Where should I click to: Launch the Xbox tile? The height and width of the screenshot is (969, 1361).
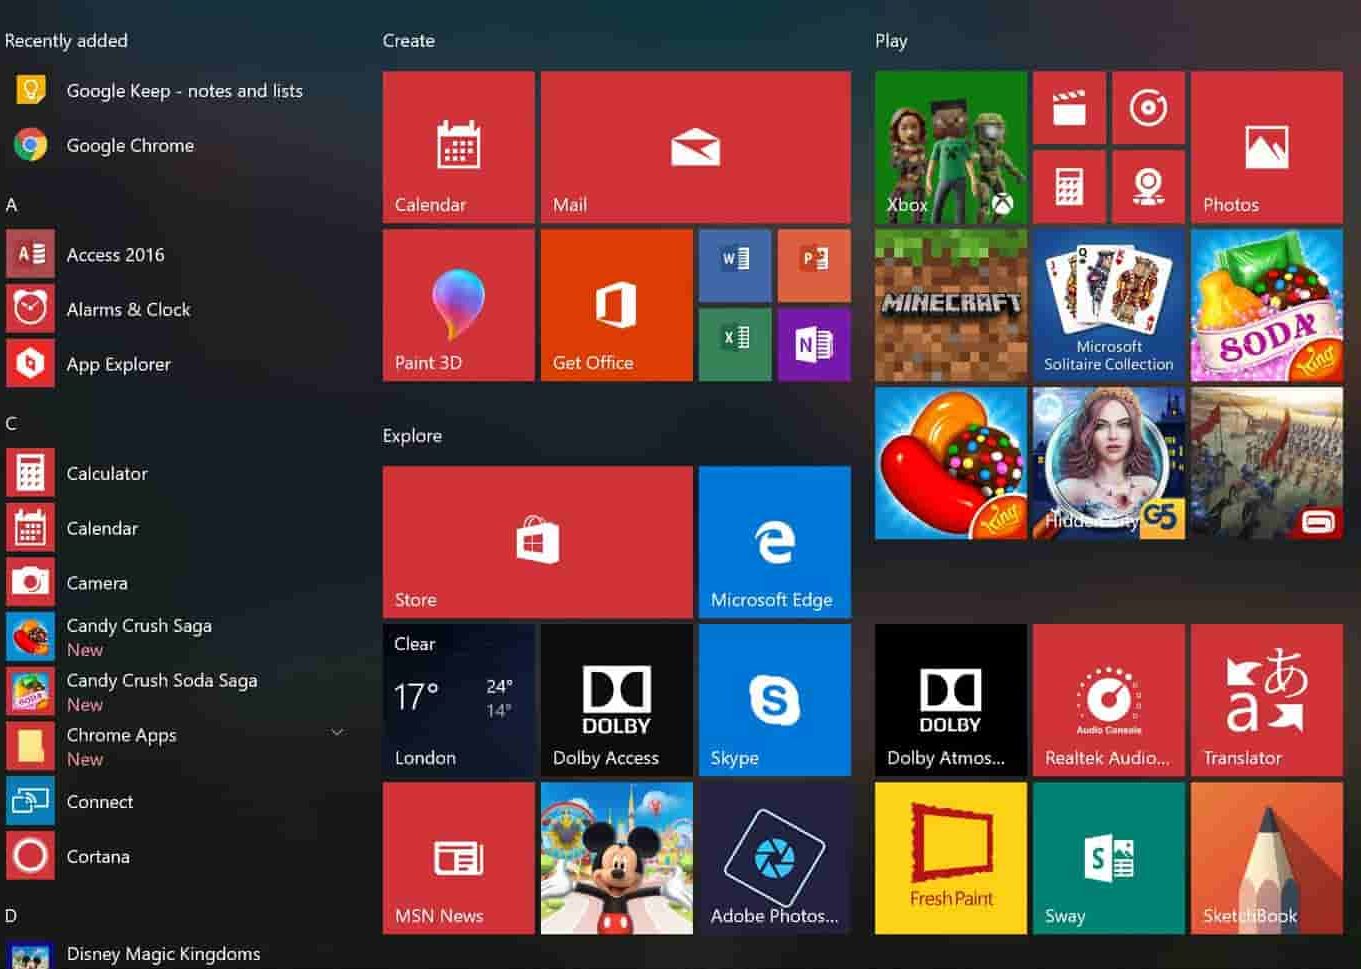point(949,145)
